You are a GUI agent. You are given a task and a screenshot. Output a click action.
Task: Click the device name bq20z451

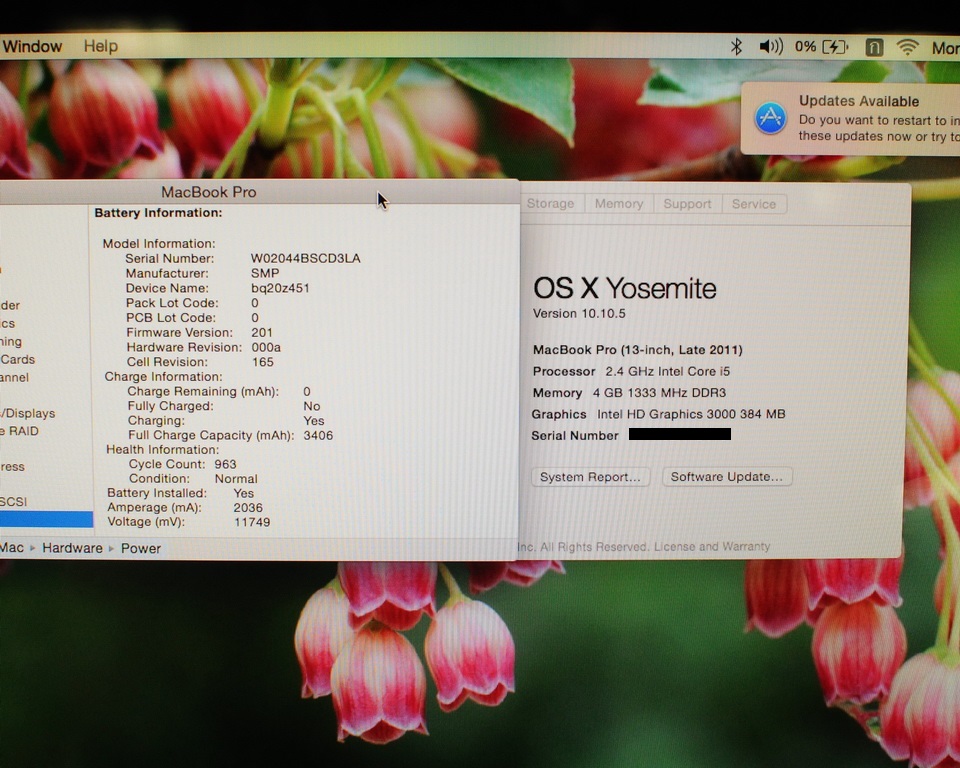(x=280, y=288)
